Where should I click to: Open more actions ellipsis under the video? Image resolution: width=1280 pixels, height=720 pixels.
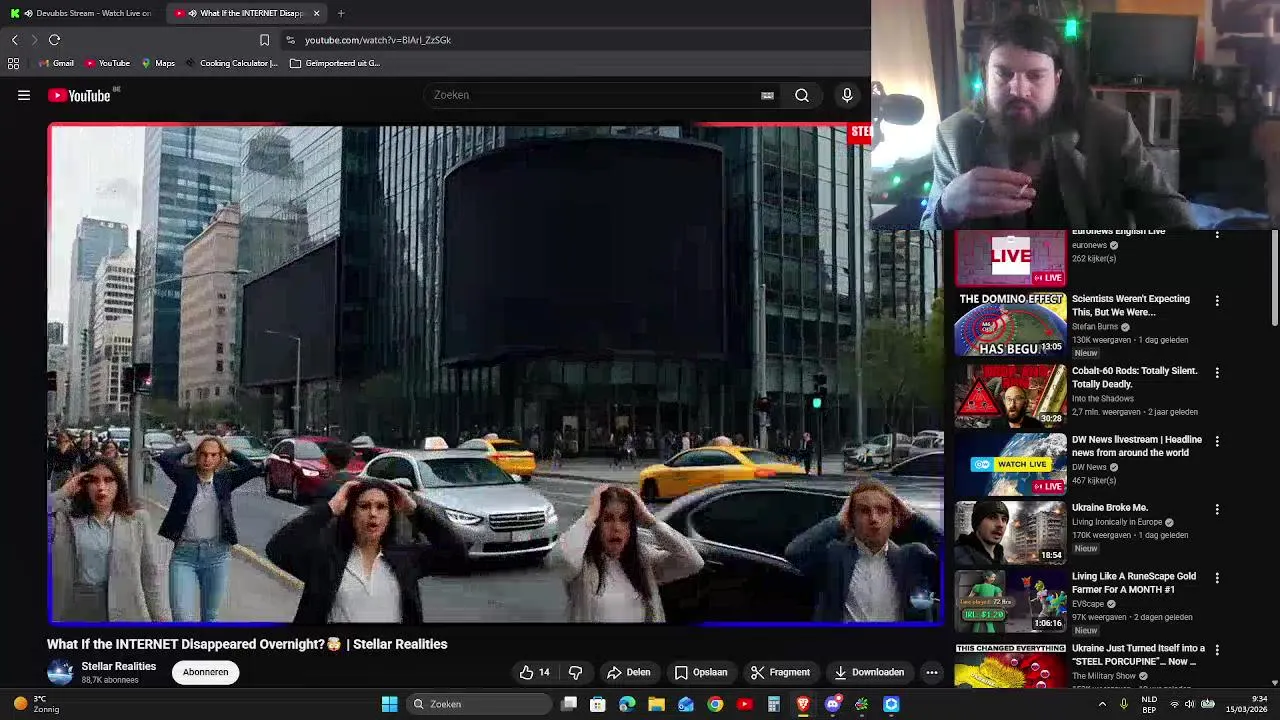tap(932, 672)
